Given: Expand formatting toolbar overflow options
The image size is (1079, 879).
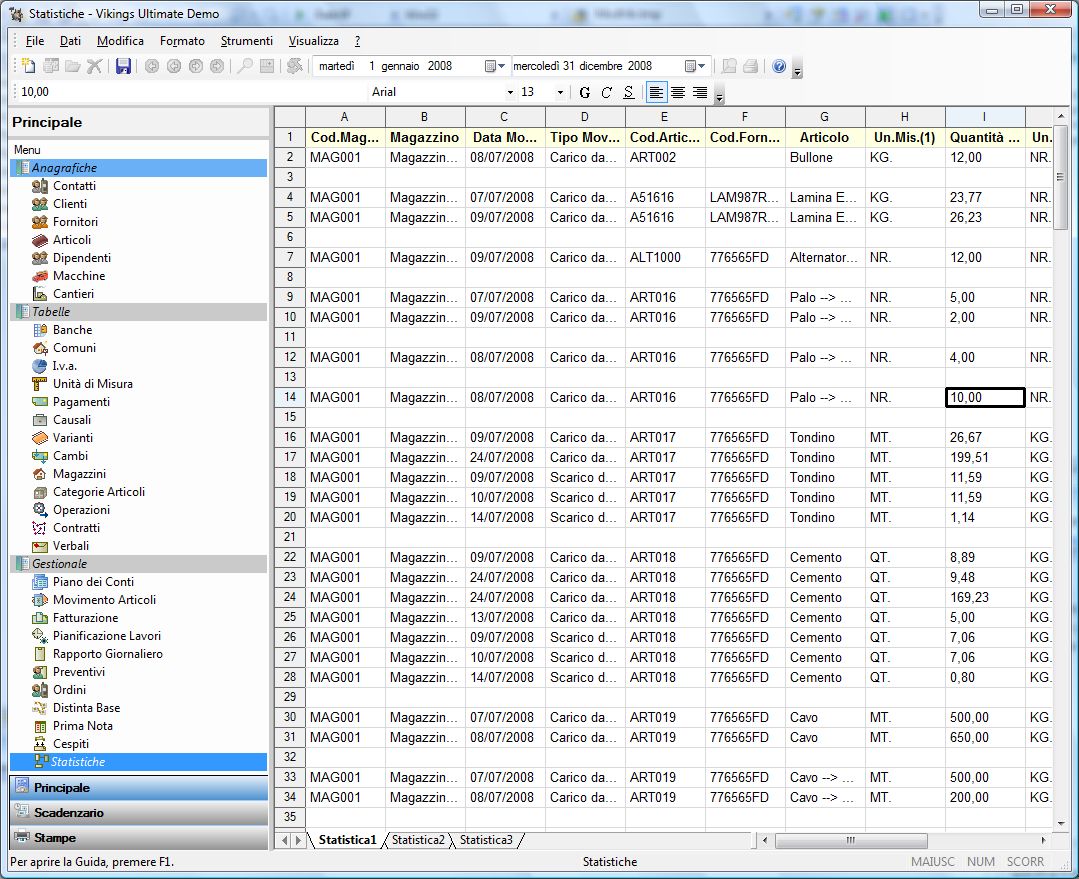Looking at the screenshot, I should 719,96.
